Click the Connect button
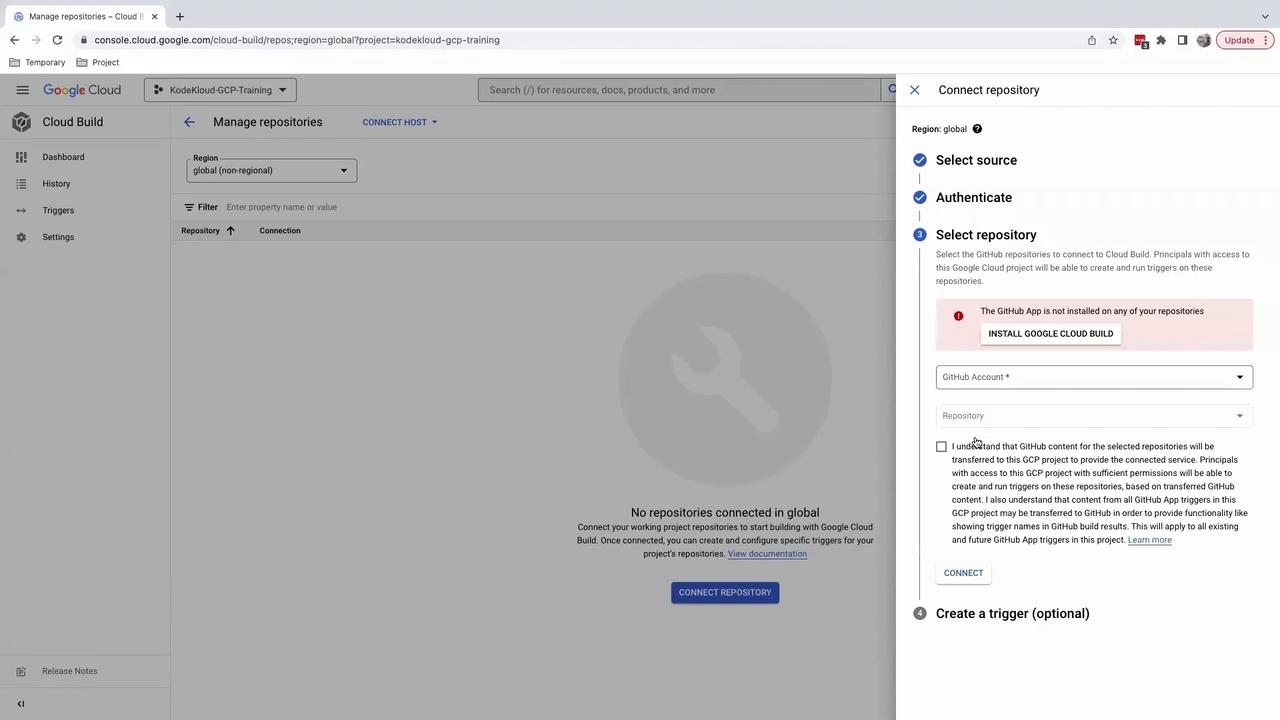 tap(964, 573)
